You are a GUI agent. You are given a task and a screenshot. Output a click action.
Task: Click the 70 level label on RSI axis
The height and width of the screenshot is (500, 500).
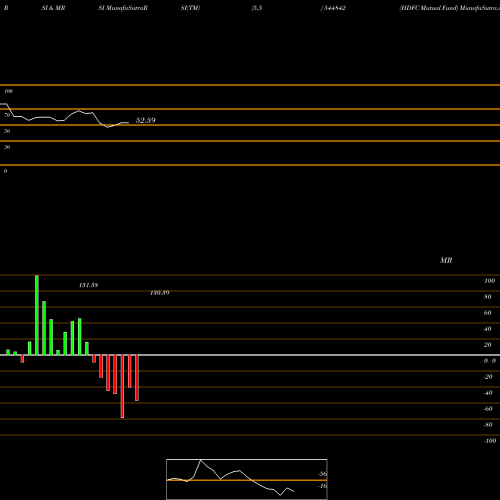point(7,115)
